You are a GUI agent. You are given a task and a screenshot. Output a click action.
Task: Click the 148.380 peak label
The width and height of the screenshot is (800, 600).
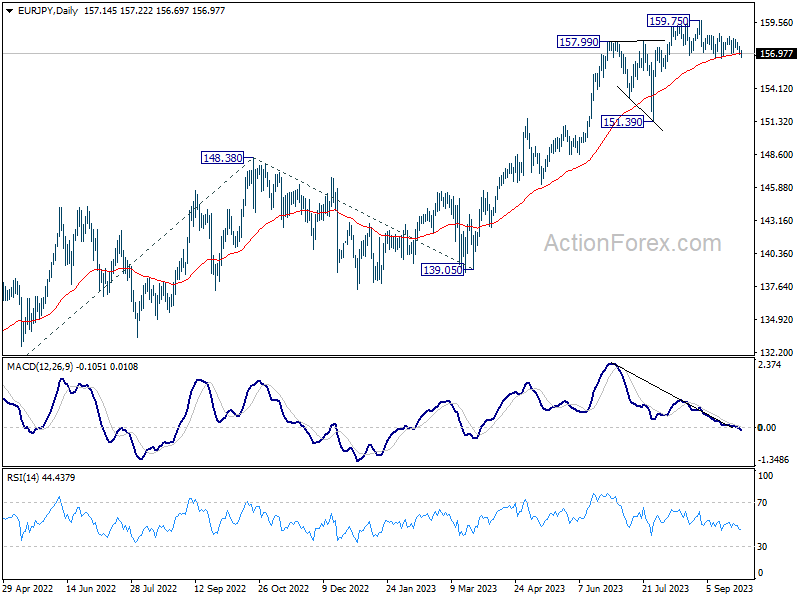tap(222, 158)
